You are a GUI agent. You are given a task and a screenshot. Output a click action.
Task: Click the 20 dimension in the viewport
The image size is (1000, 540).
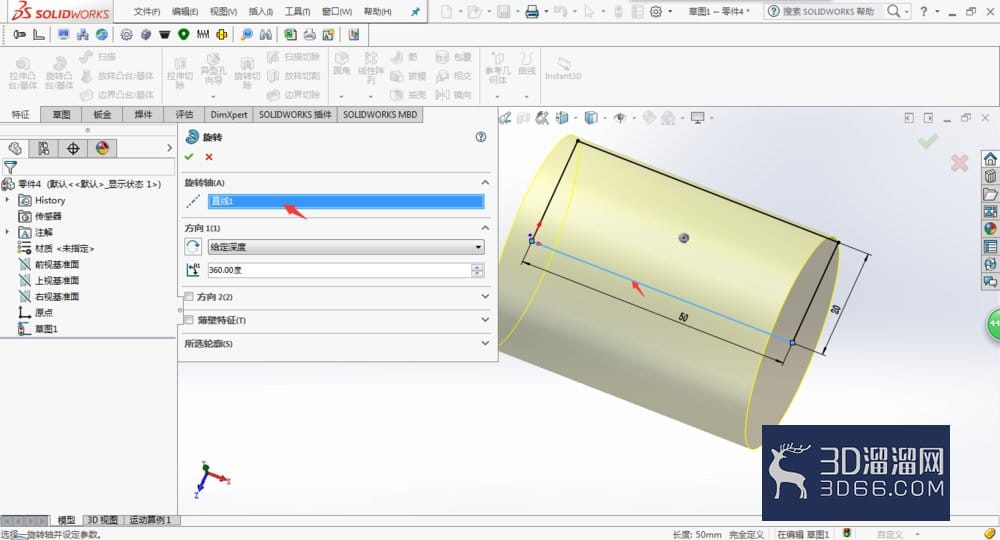pyautogui.click(x=835, y=309)
